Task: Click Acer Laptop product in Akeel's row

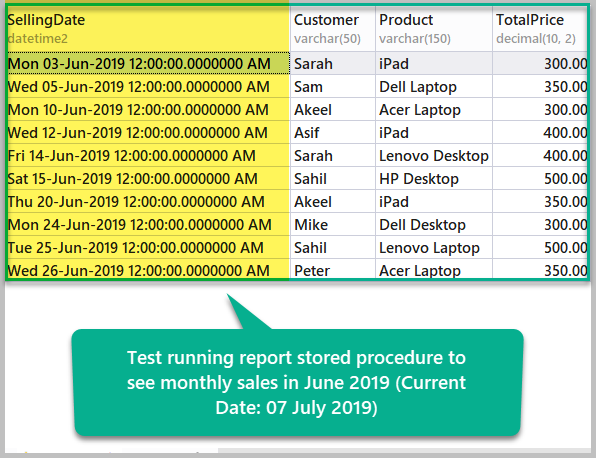Action: pos(434,109)
